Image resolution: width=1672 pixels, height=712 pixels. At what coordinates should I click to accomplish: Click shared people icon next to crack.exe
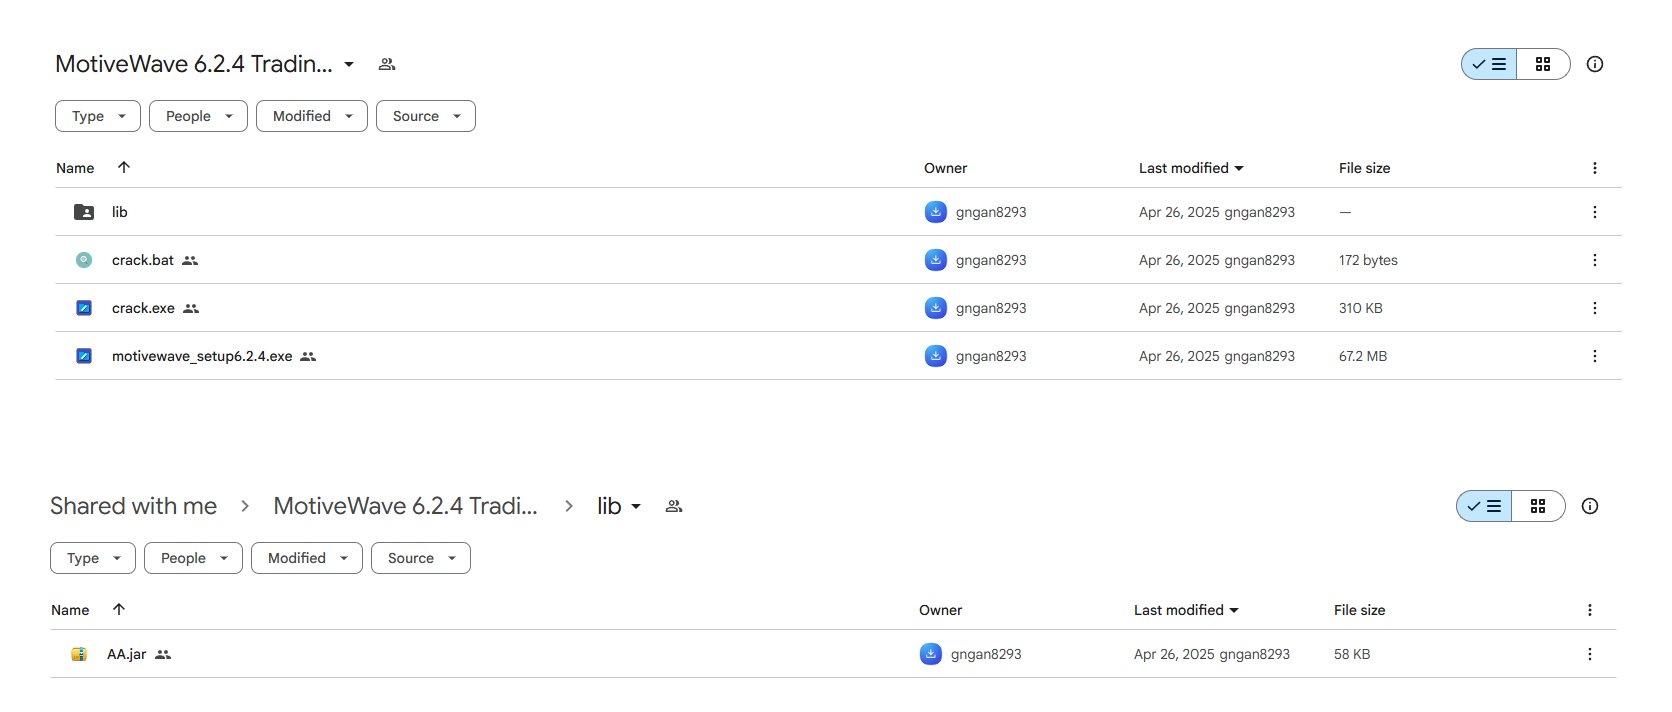point(191,308)
